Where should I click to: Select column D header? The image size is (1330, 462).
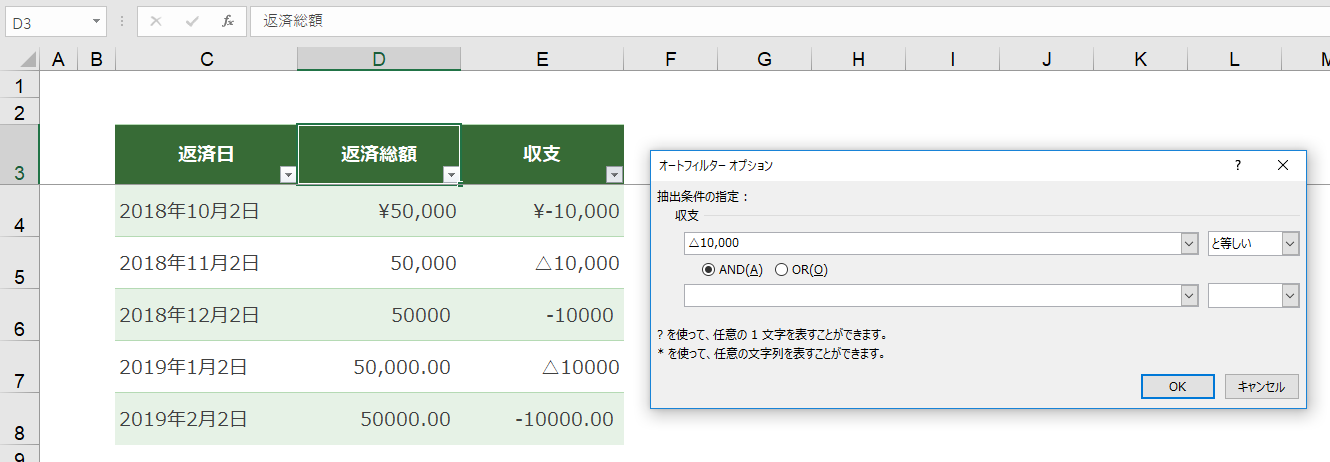[x=379, y=60]
